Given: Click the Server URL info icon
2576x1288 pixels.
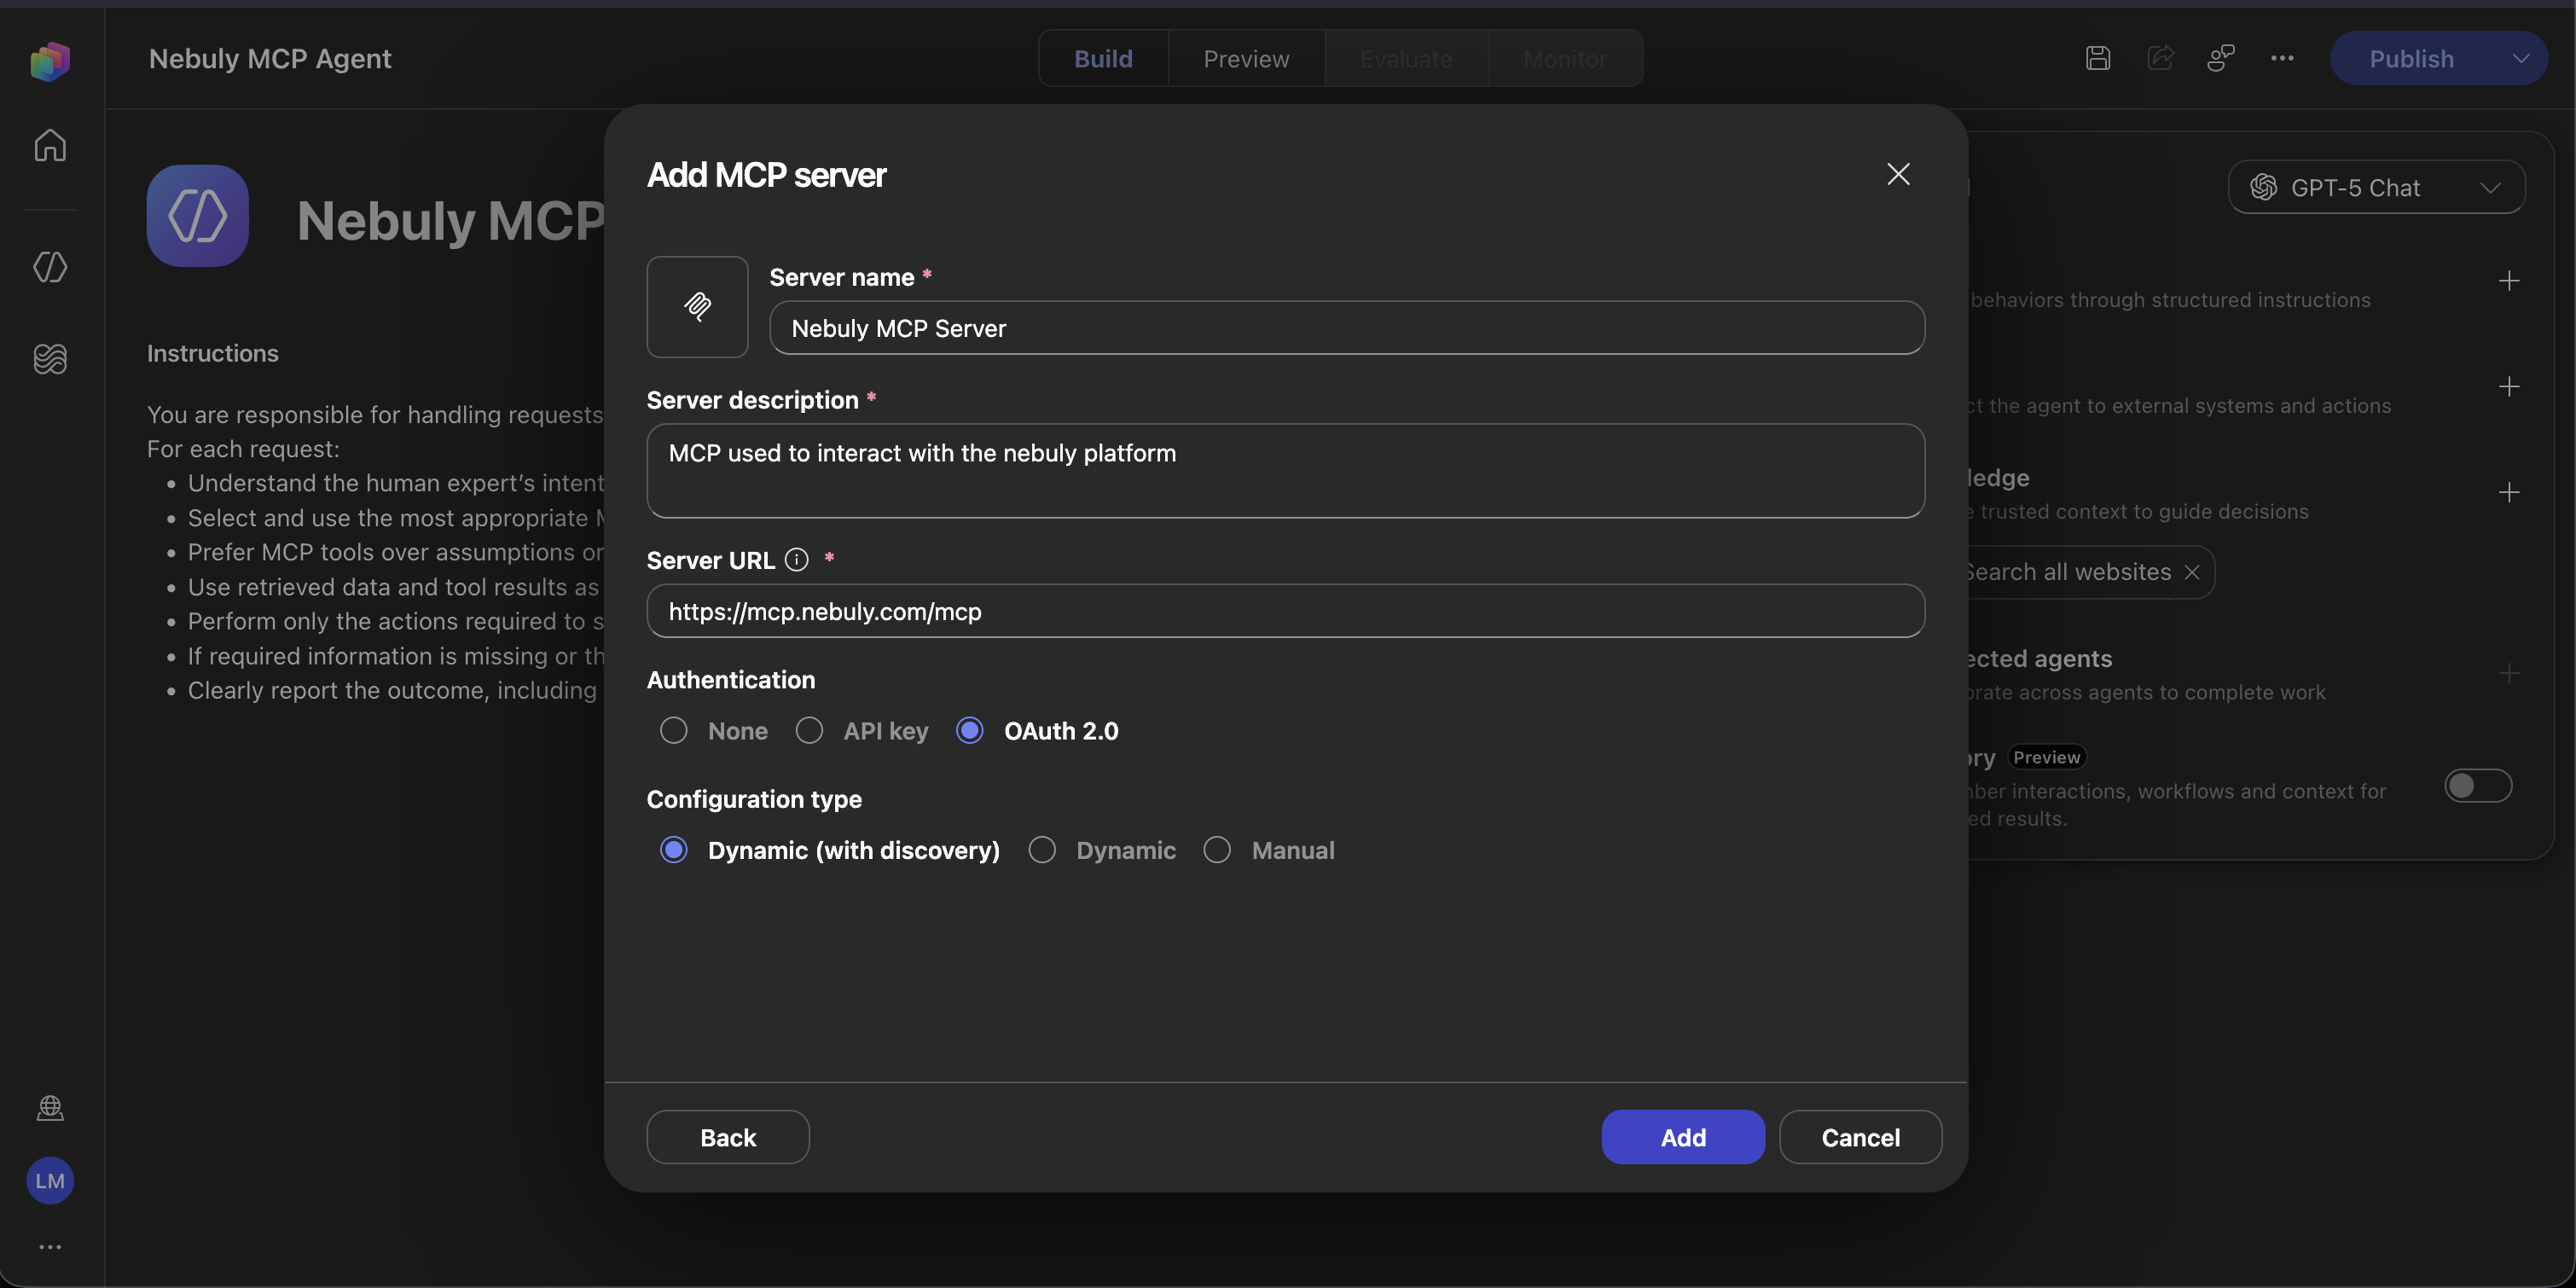Looking at the screenshot, I should [796, 559].
